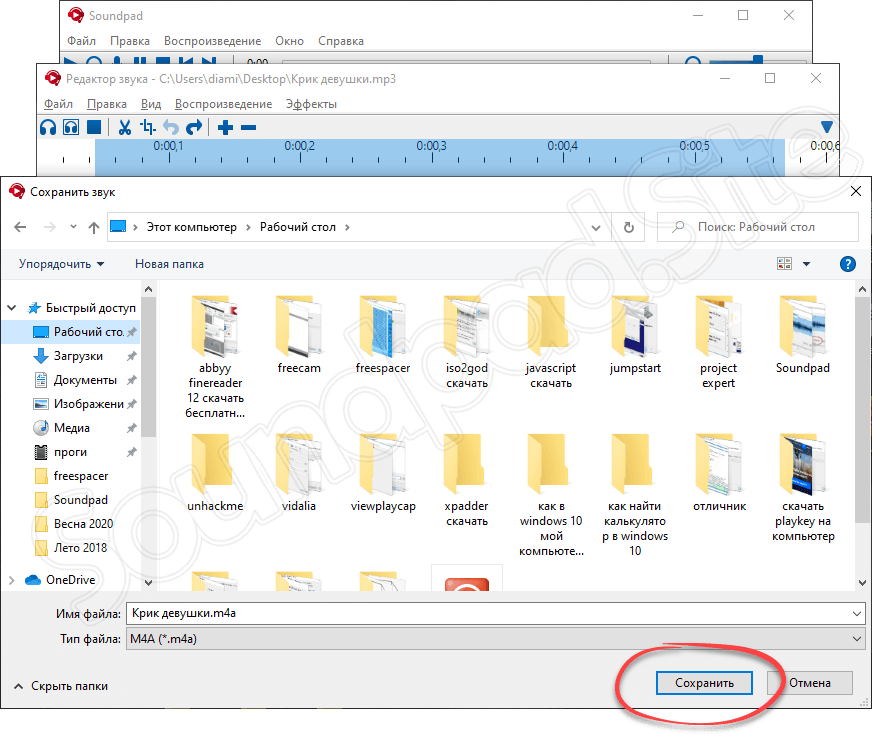Open the Эффекты menu in sound editor
The height and width of the screenshot is (746, 872).
(311, 104)
